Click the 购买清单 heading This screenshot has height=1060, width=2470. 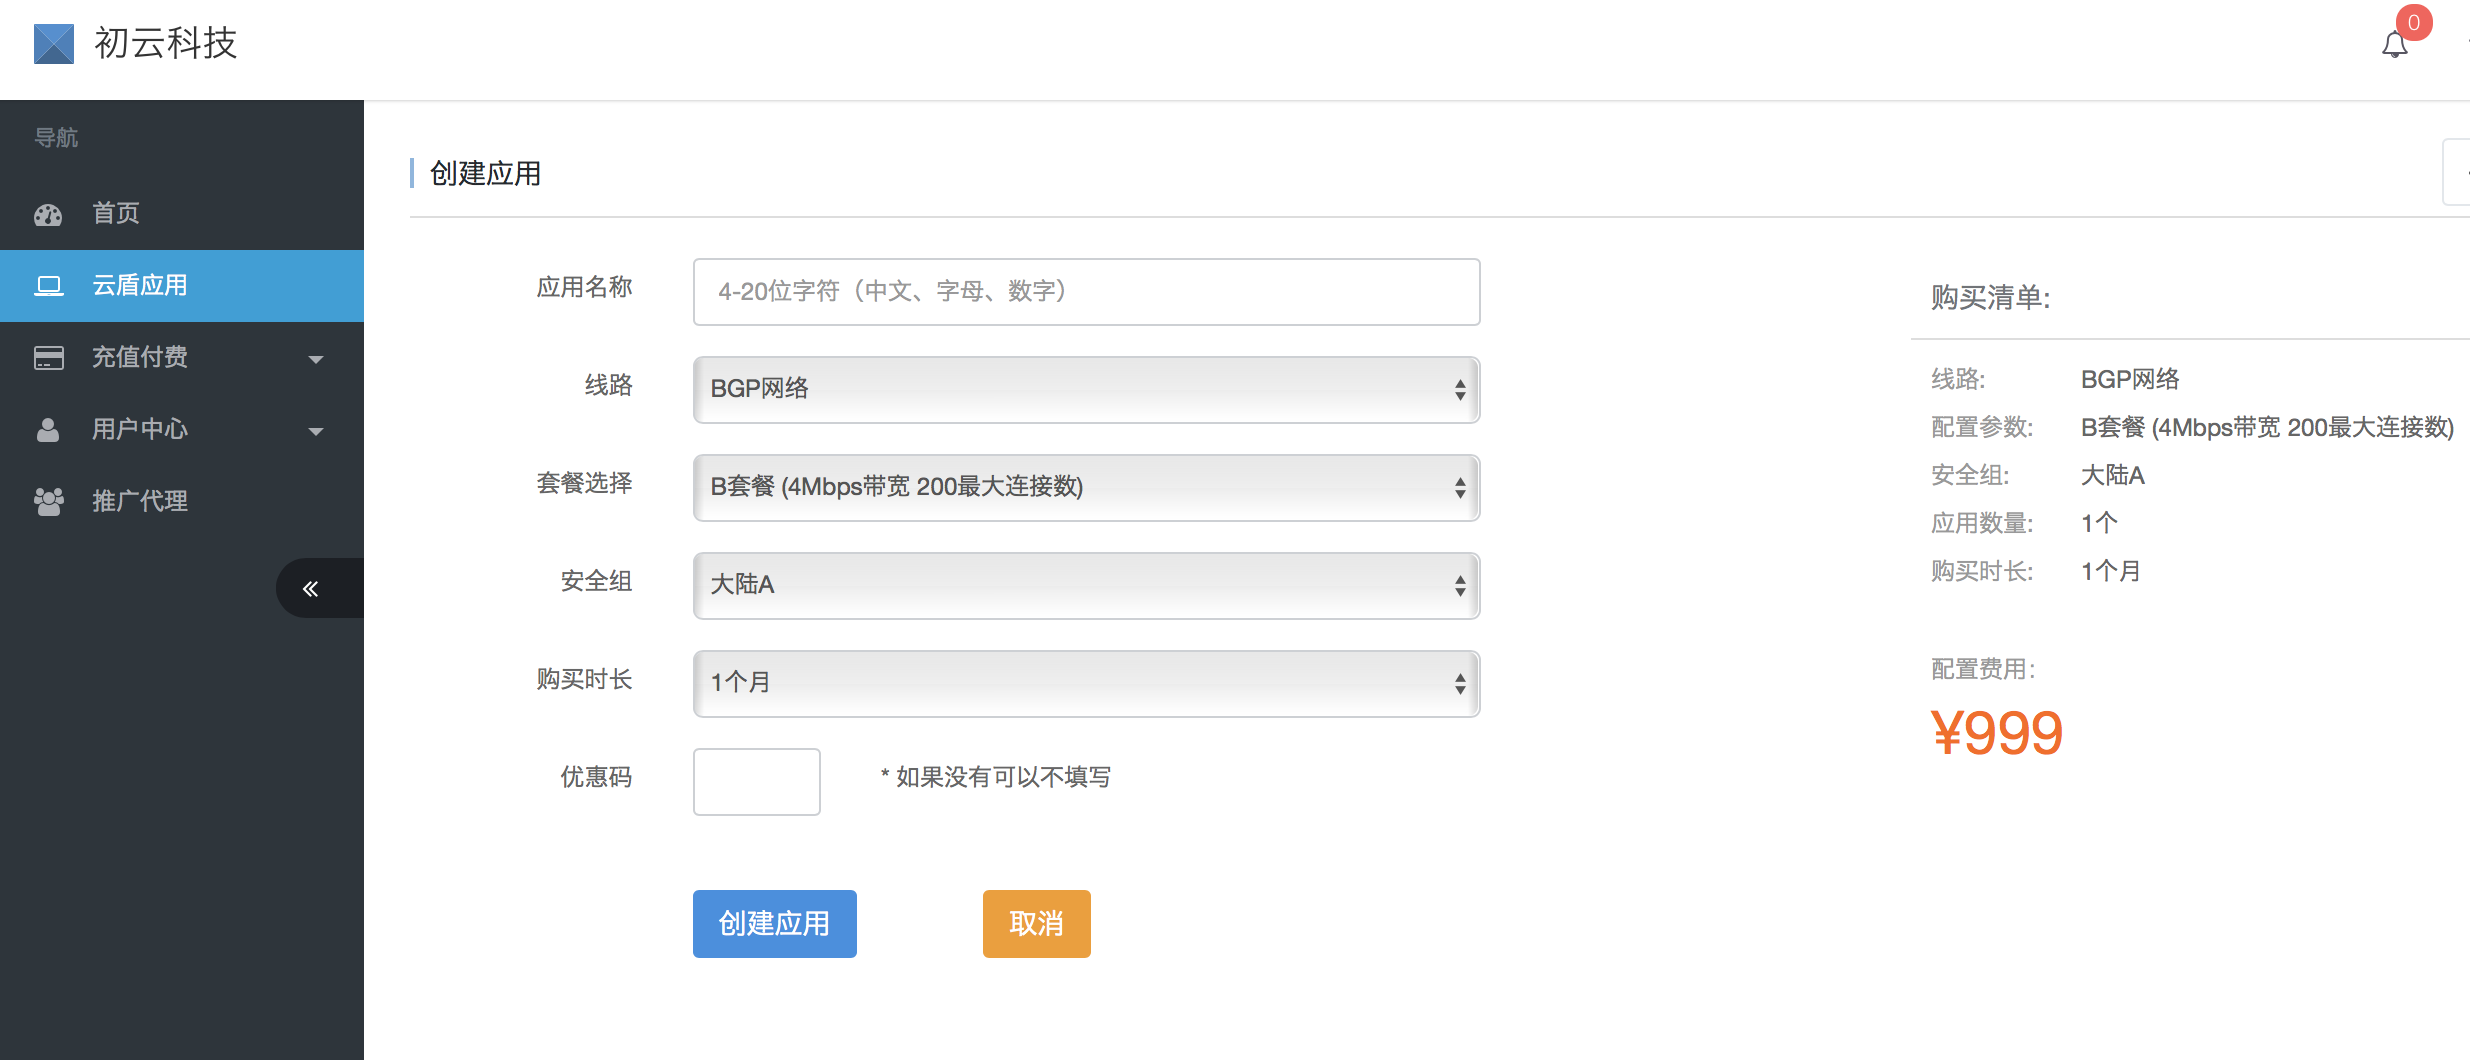tap(1990, 298)
